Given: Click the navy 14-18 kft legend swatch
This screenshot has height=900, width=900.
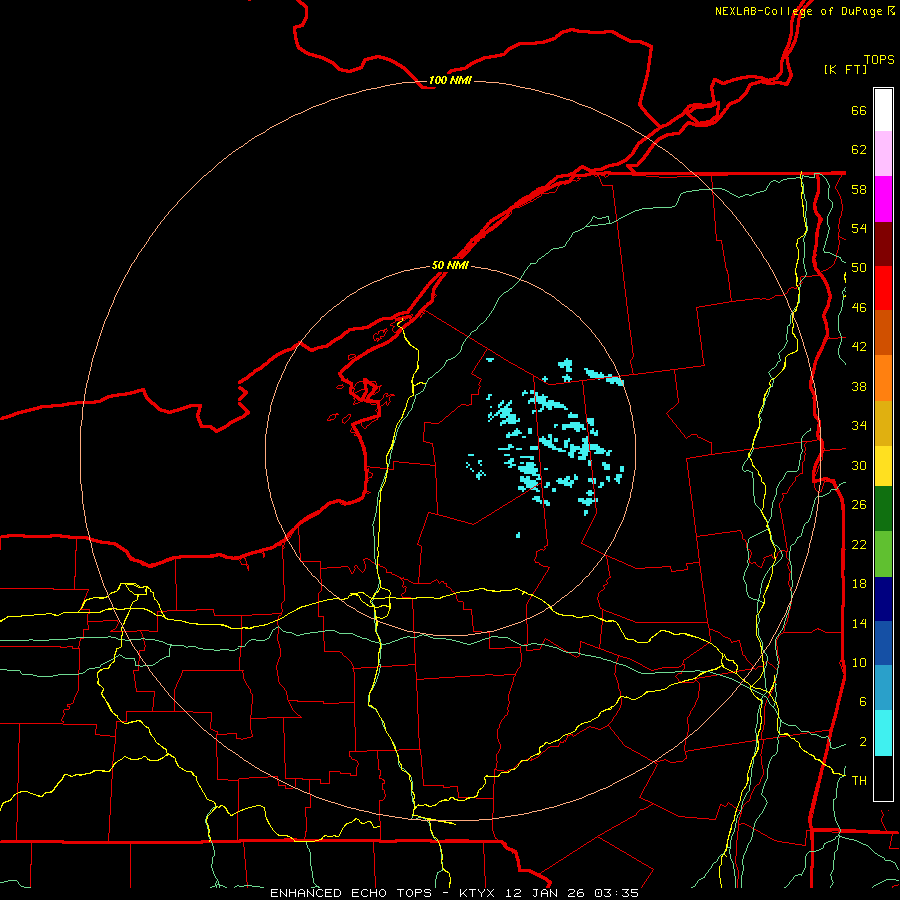Looking at the screenshot, I should point(883,599).
